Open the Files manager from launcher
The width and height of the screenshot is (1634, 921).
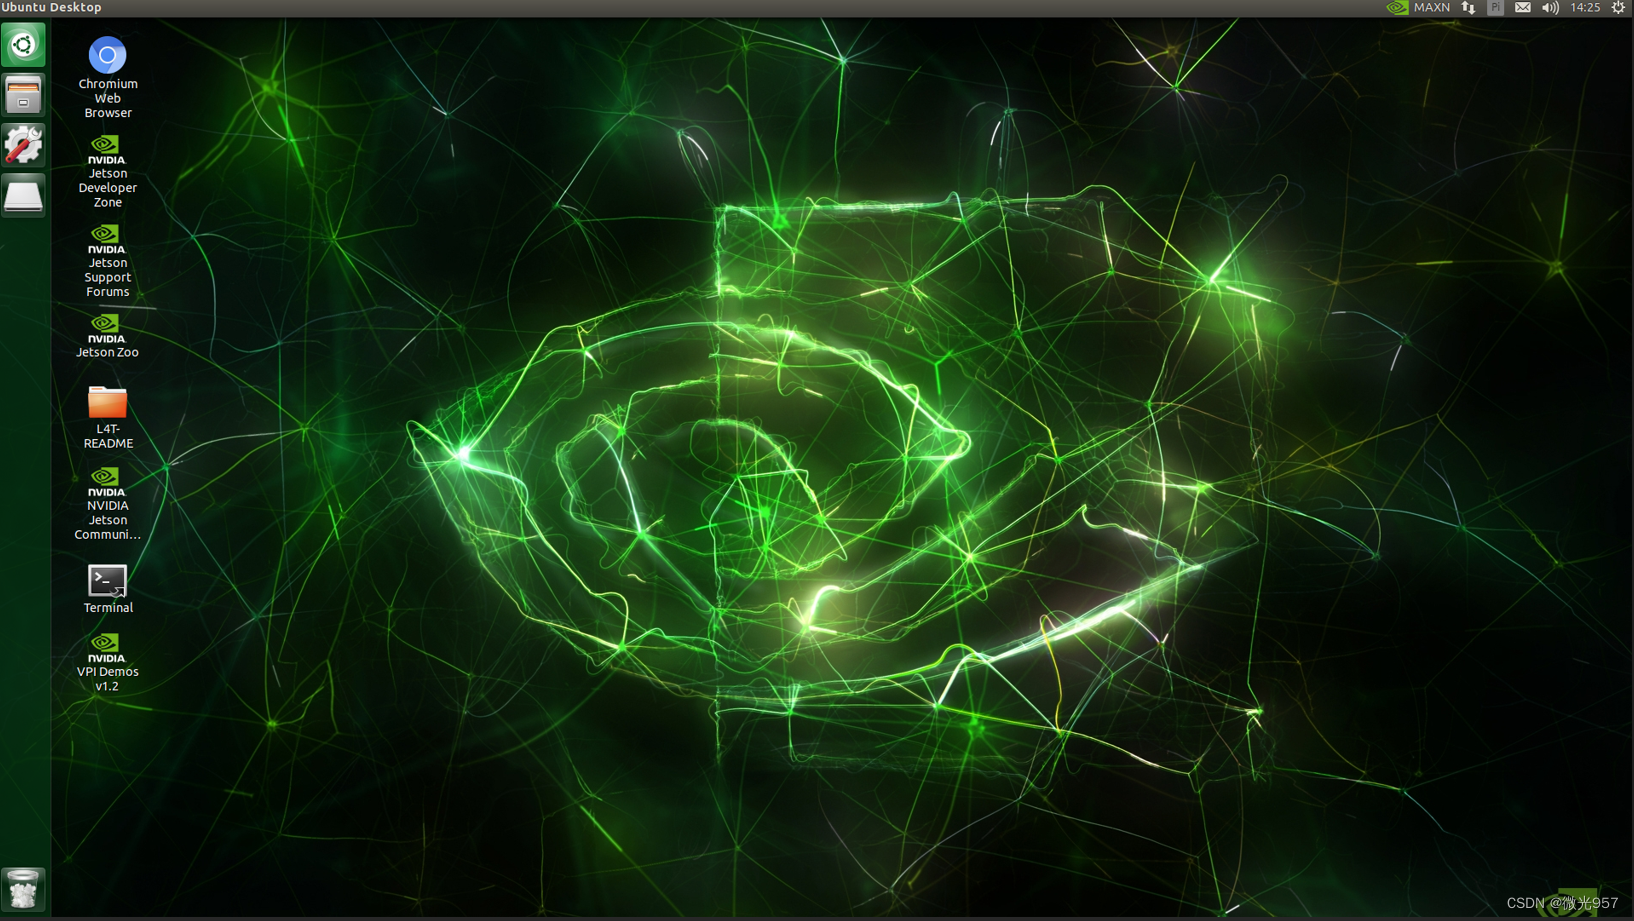point(23,95)
